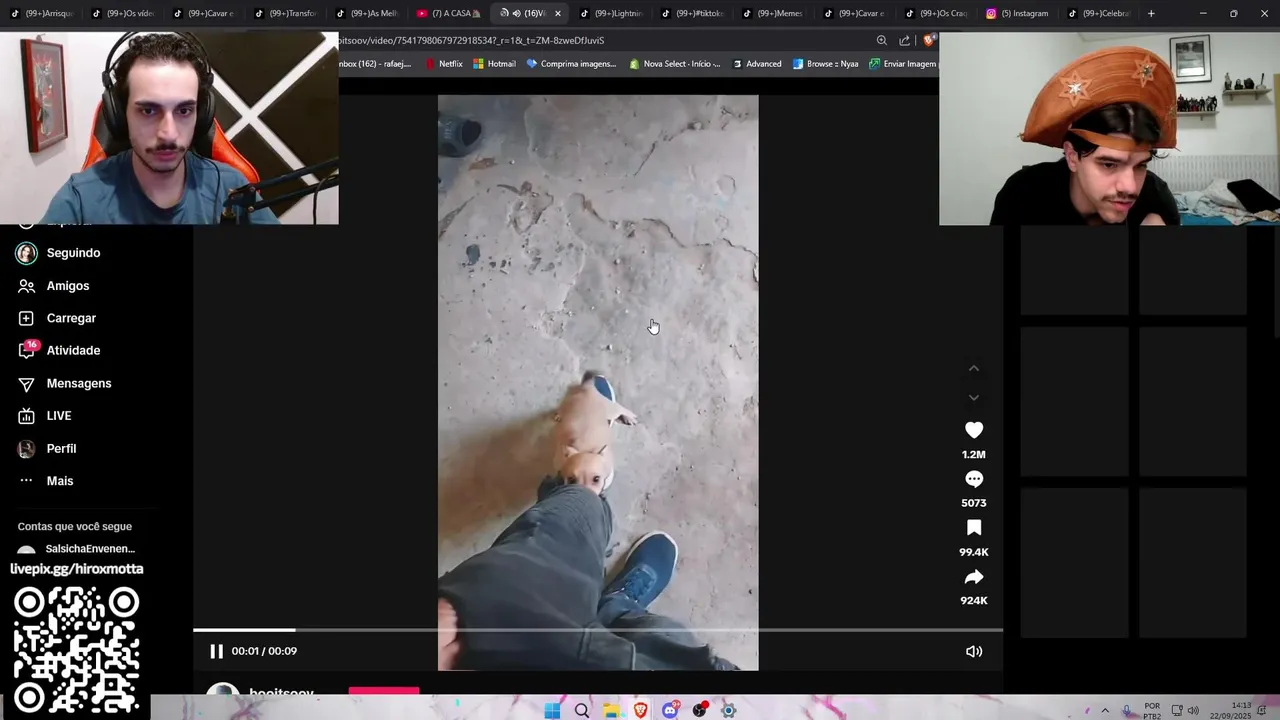
Task: Open a new browser tab
Action: pyautogui.click(x=1151, y=14)
